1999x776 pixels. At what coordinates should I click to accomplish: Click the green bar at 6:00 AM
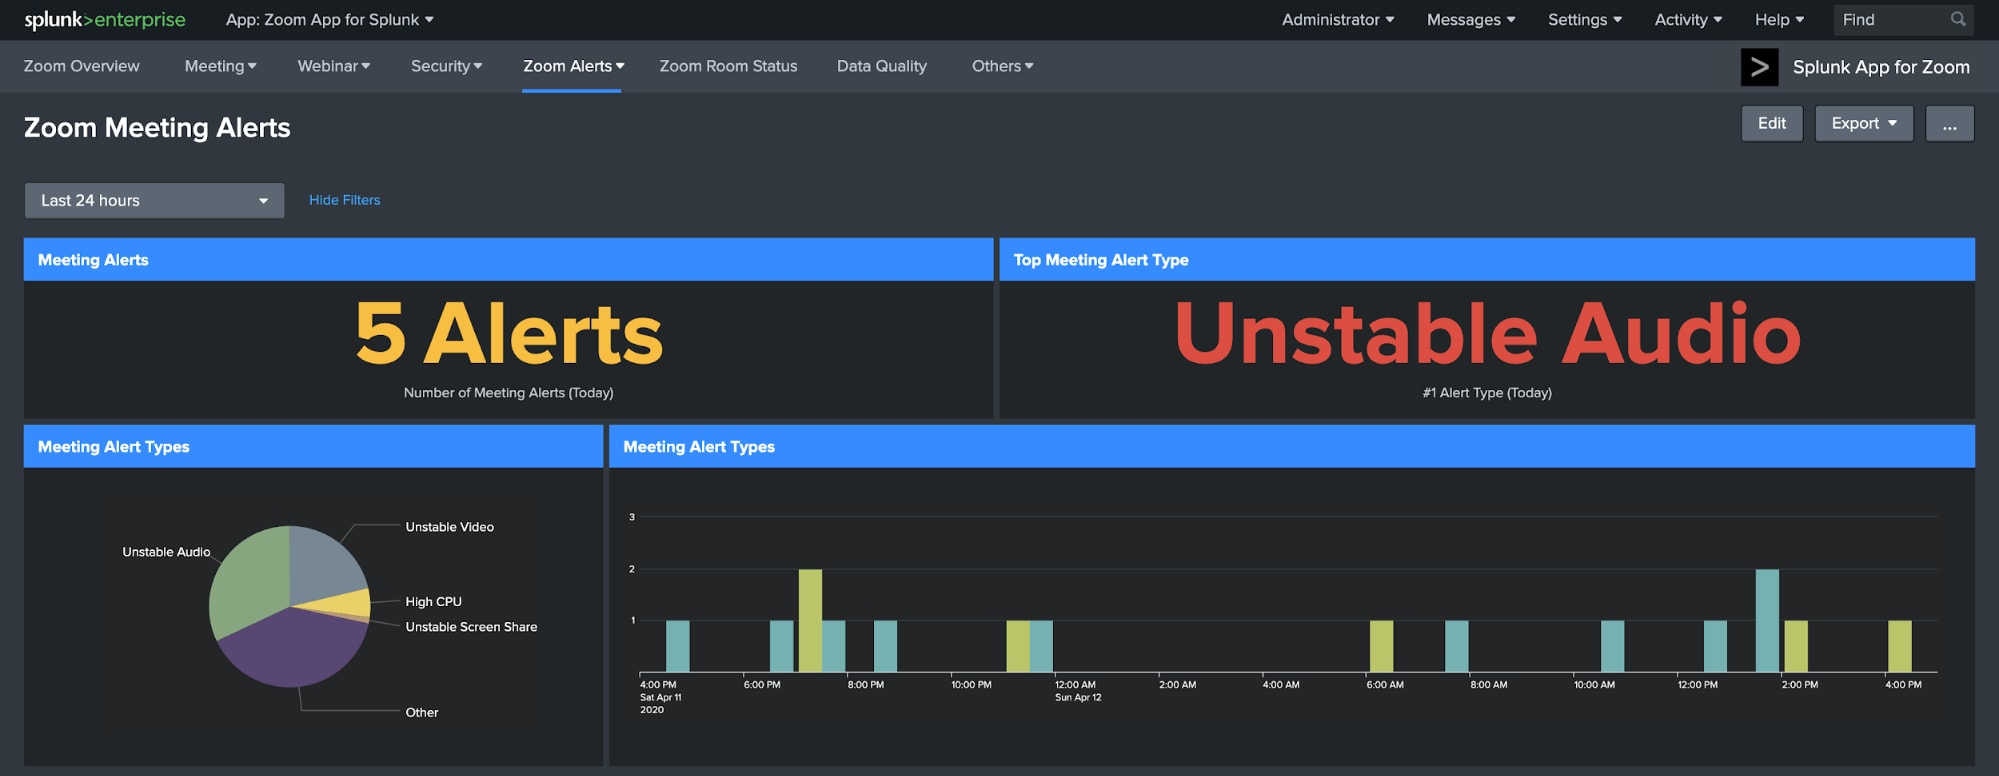tap(1381, 646)
